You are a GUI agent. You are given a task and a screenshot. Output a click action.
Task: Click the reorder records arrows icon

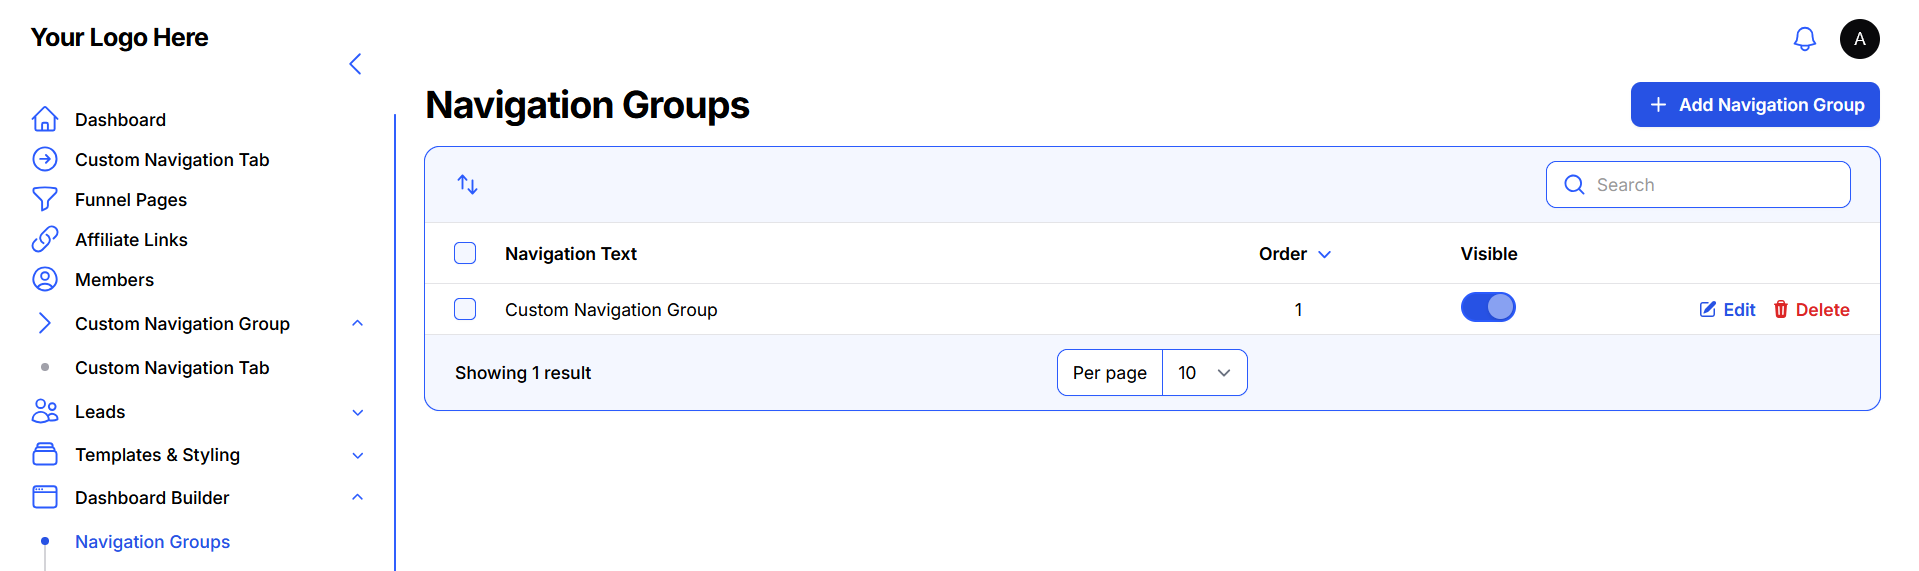click(x=467, y=185)
